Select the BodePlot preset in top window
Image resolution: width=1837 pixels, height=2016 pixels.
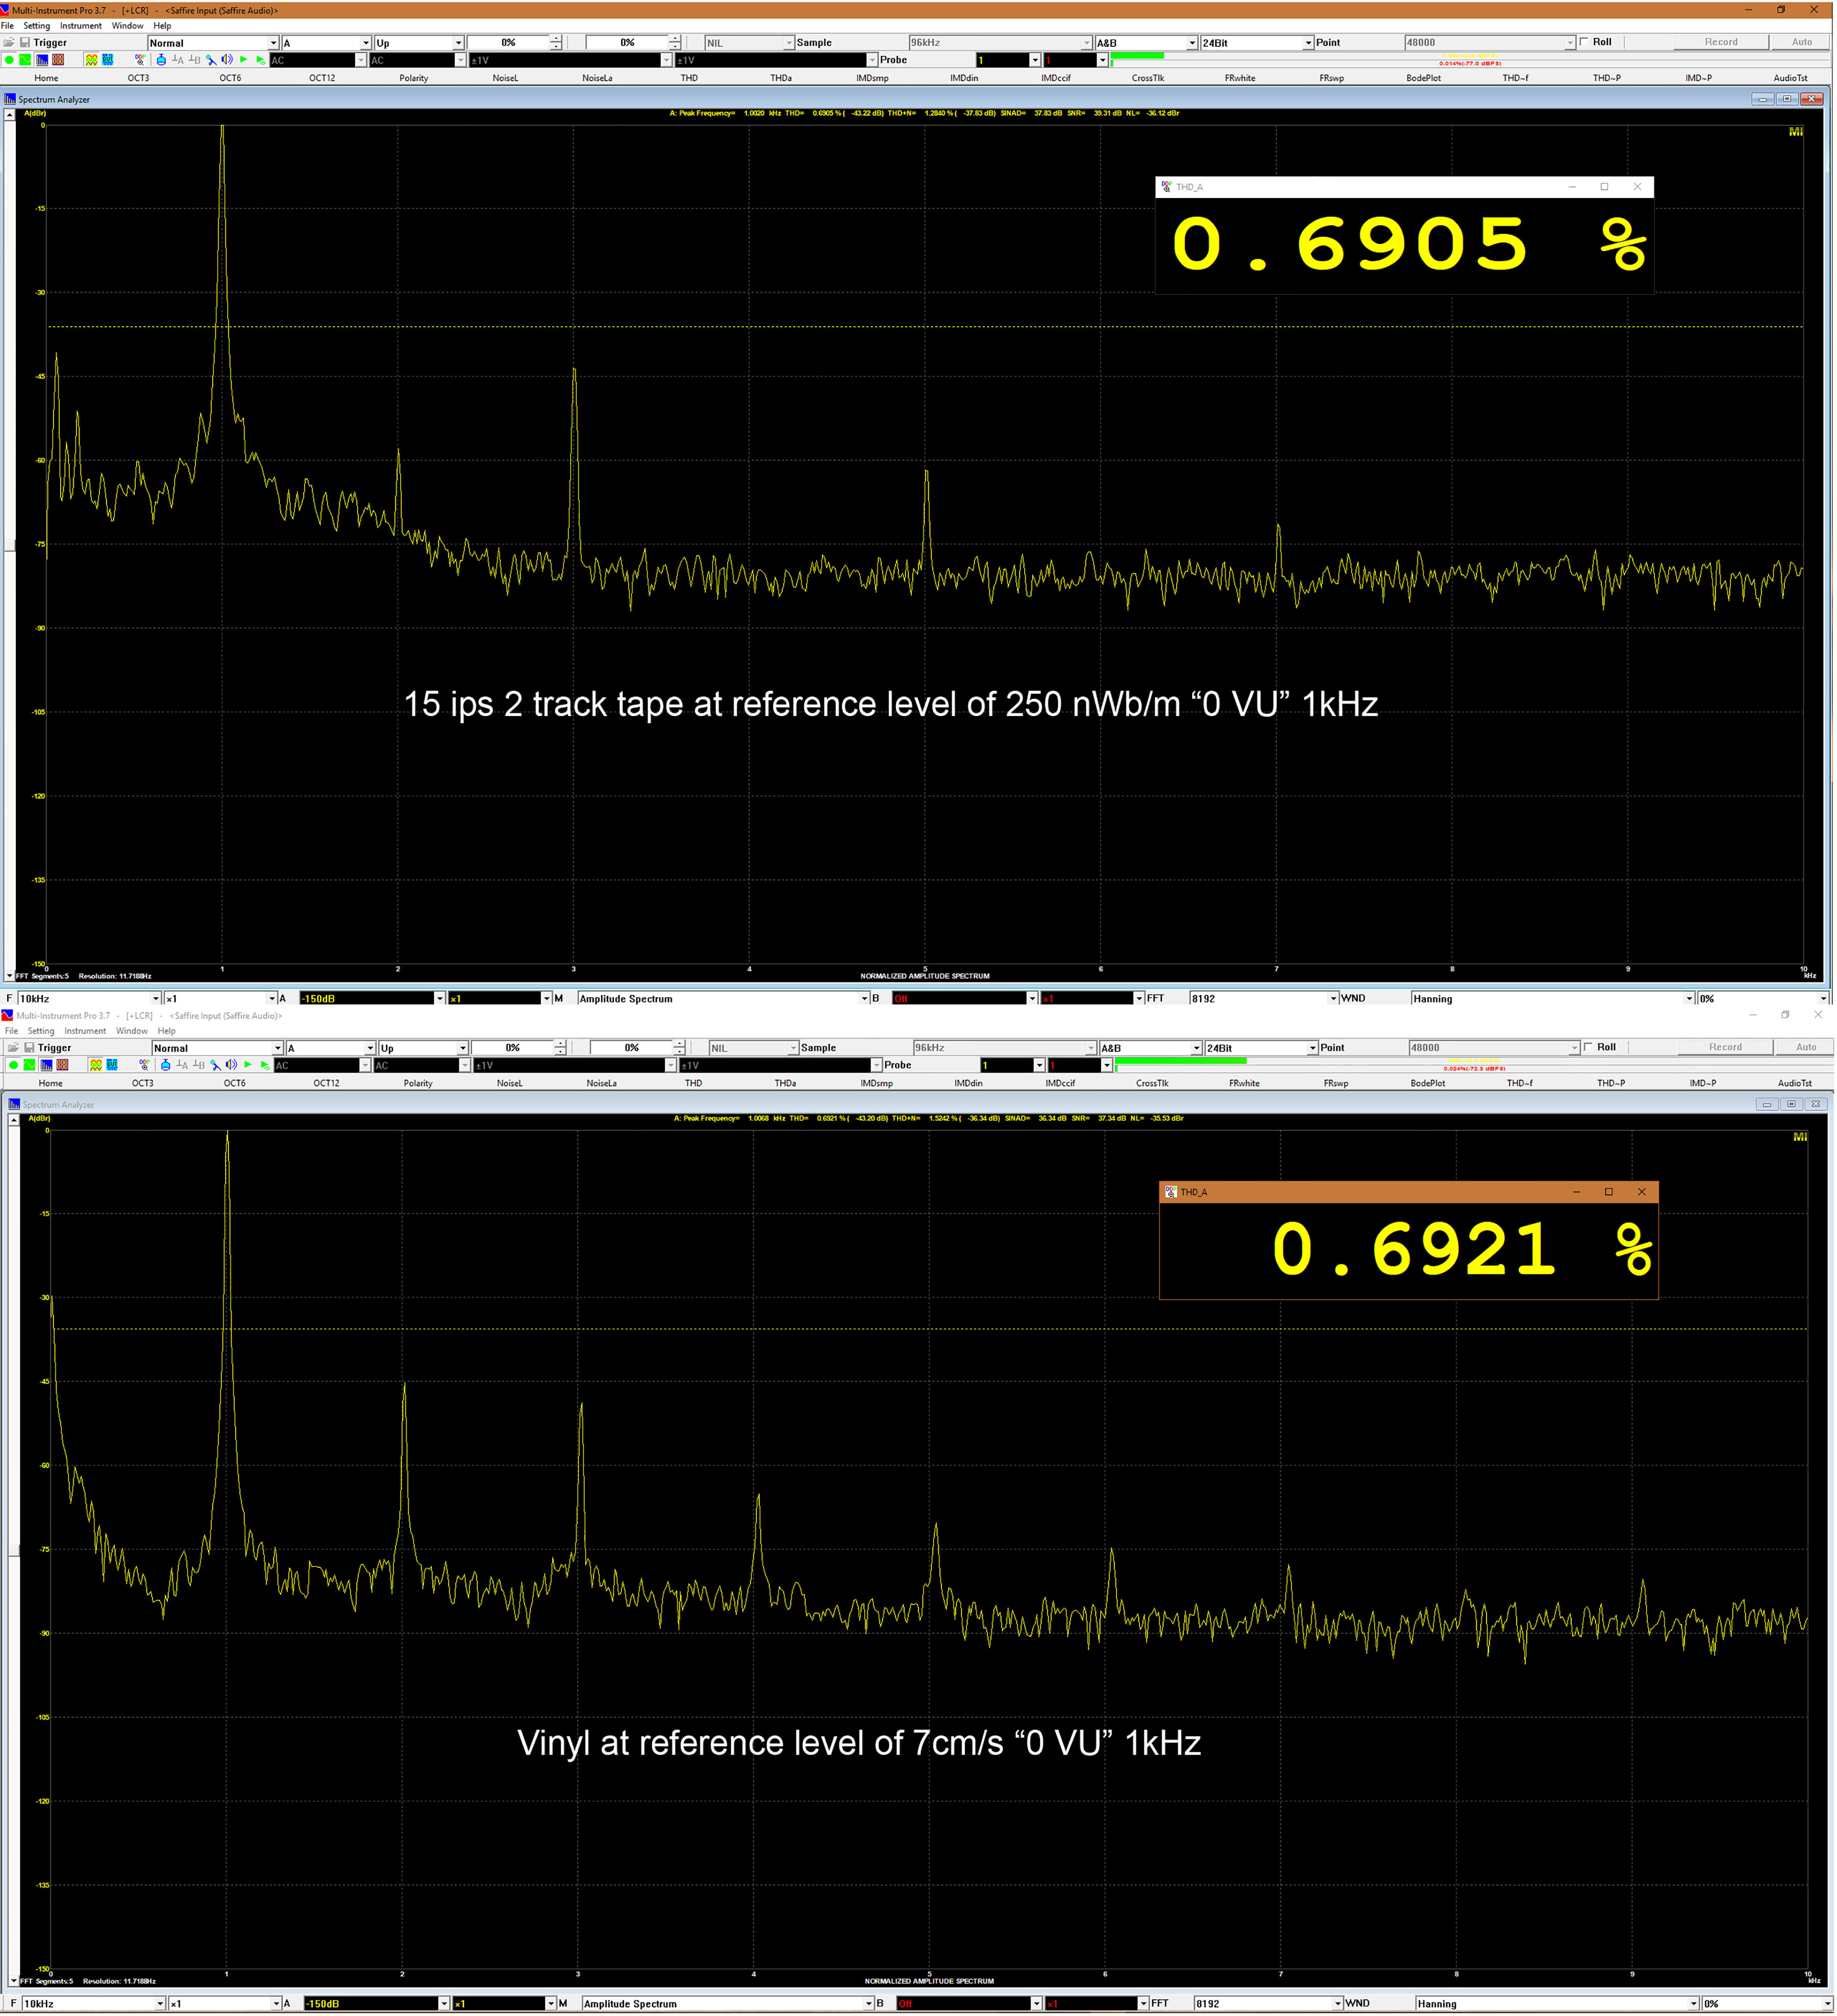[x=1425, y=78]
